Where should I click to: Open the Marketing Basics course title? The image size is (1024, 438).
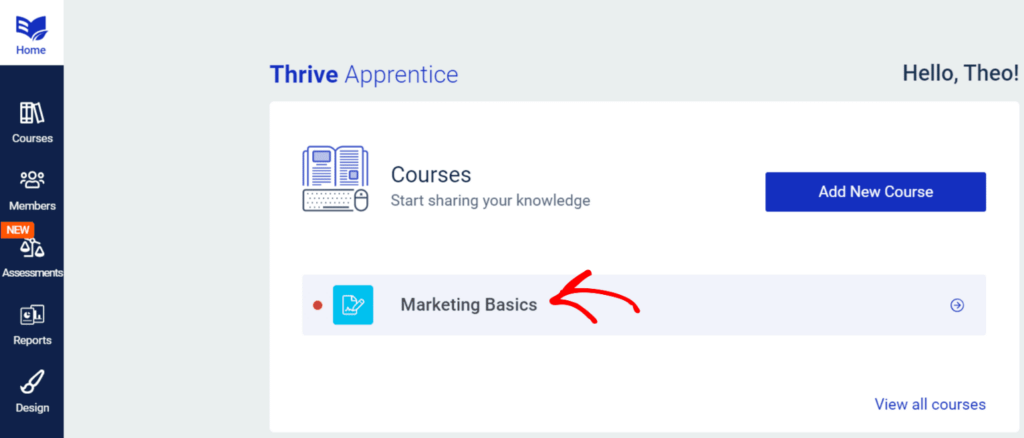[468, 305]
